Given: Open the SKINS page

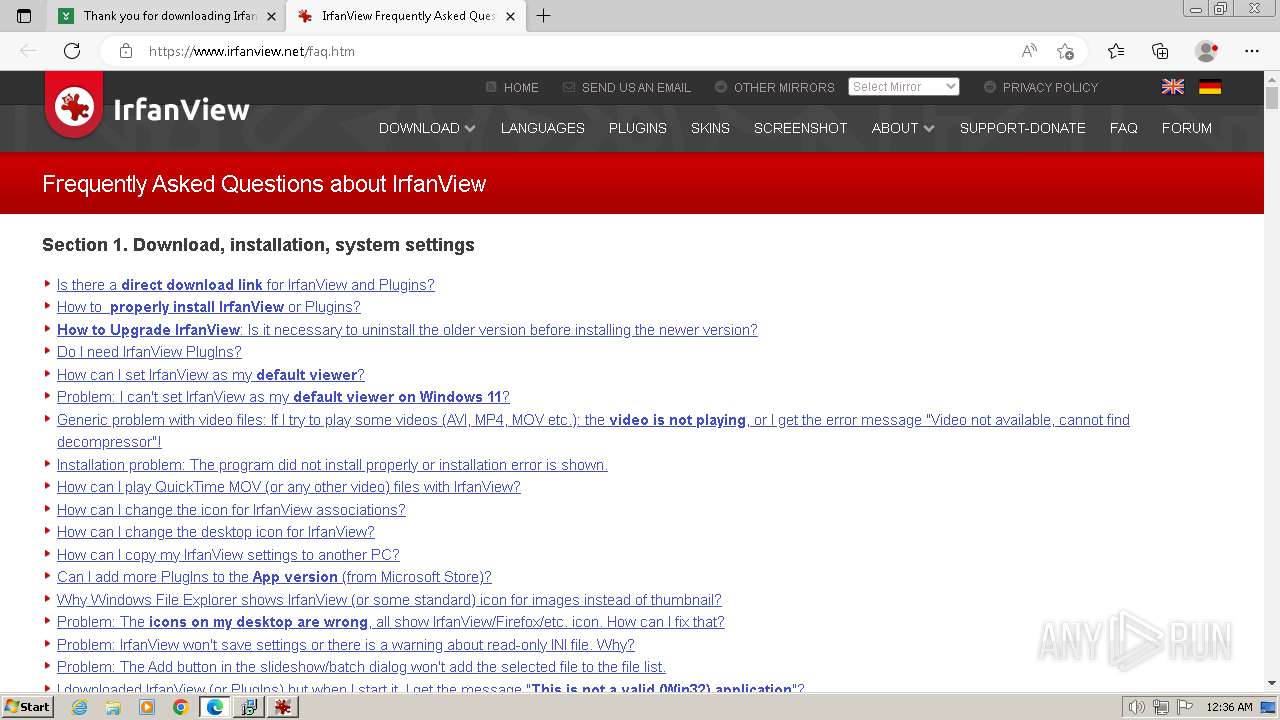Looking at the screenshot, I should 710,128.
